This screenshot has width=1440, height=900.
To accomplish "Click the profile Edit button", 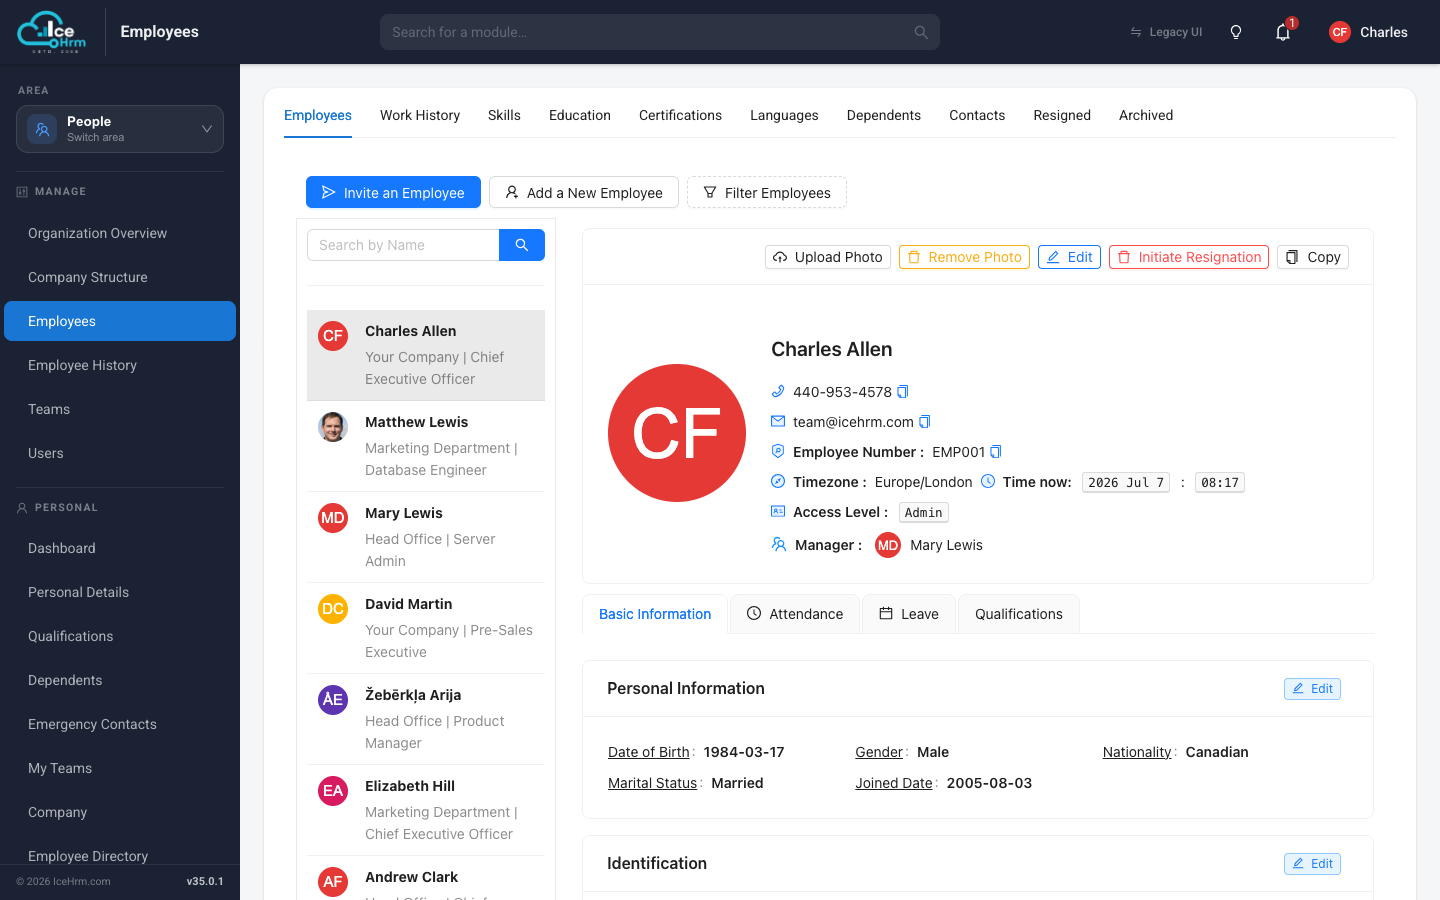I will click(x=1069, y=257).
